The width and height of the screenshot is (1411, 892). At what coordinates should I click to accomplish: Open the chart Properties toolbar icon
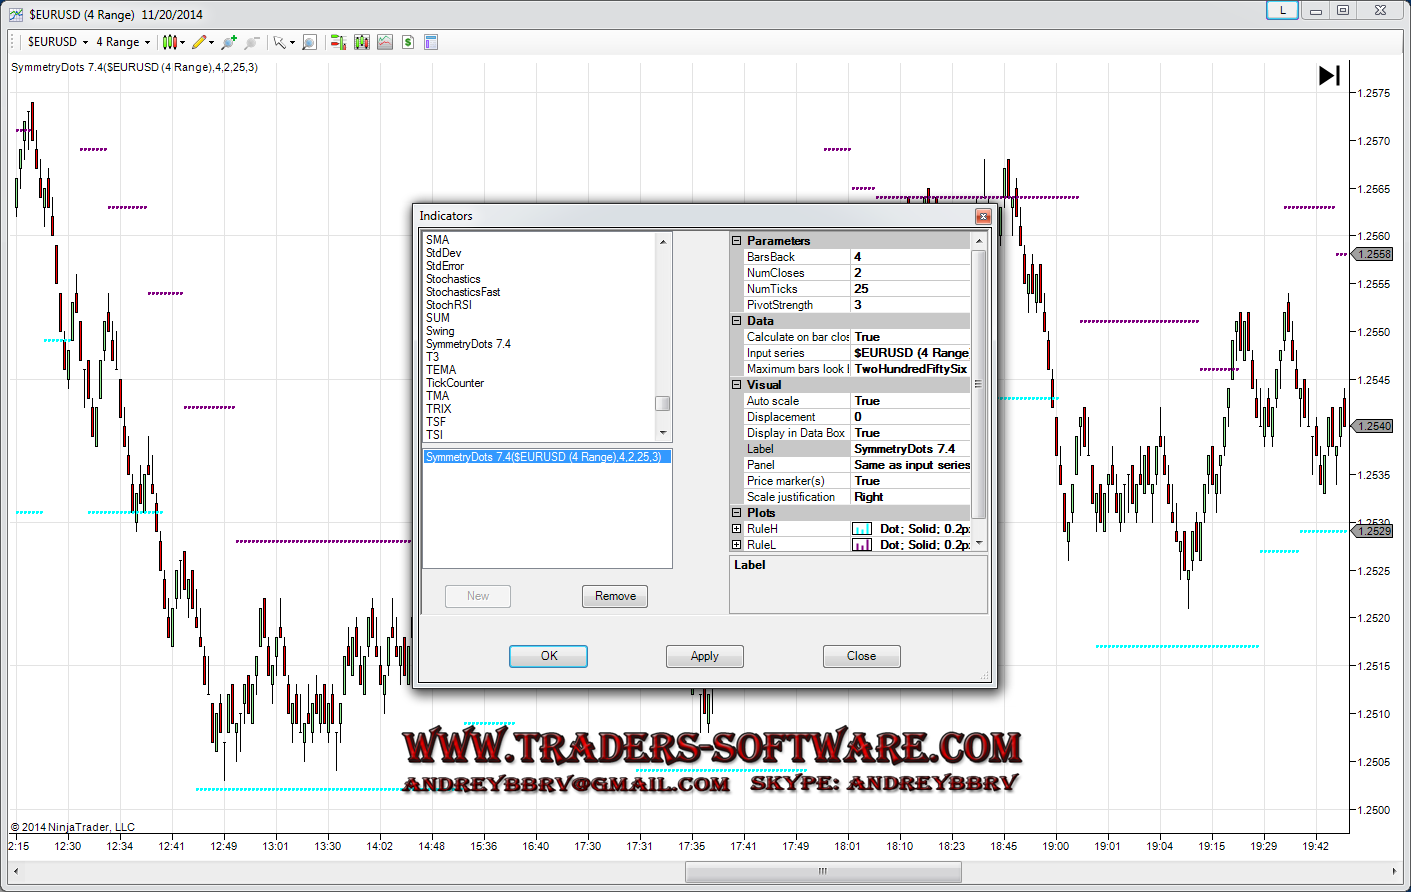click(x=431, y=42)
